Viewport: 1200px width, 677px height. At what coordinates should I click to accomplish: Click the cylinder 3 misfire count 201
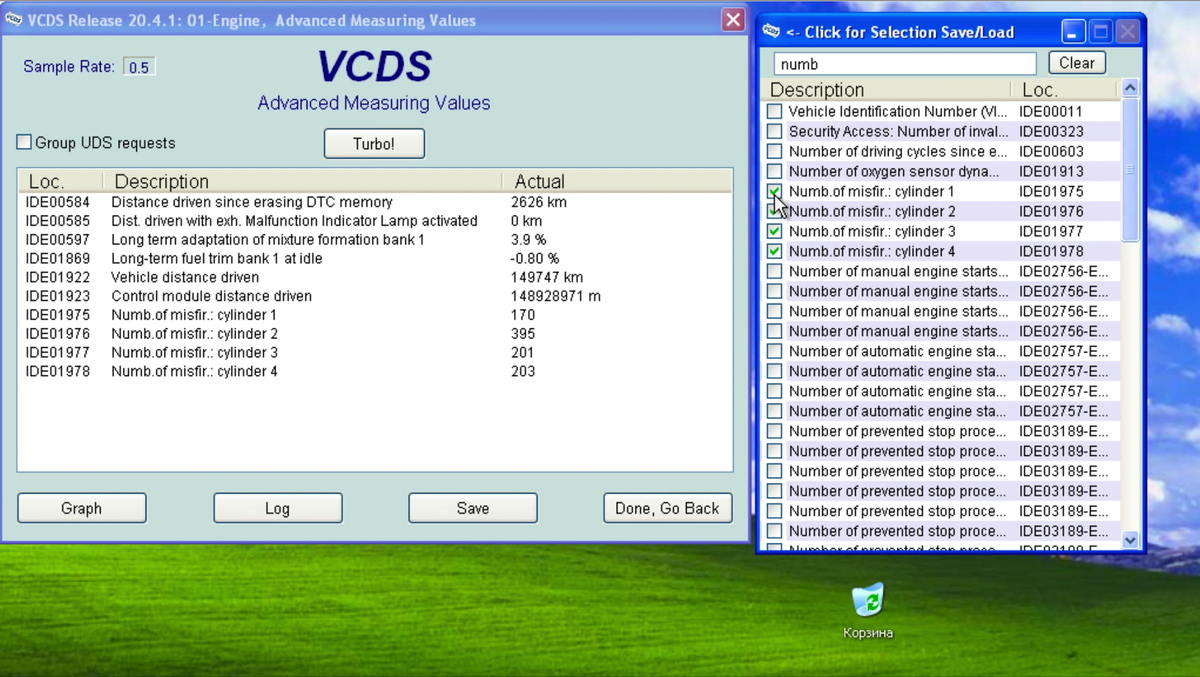point(522,353)
